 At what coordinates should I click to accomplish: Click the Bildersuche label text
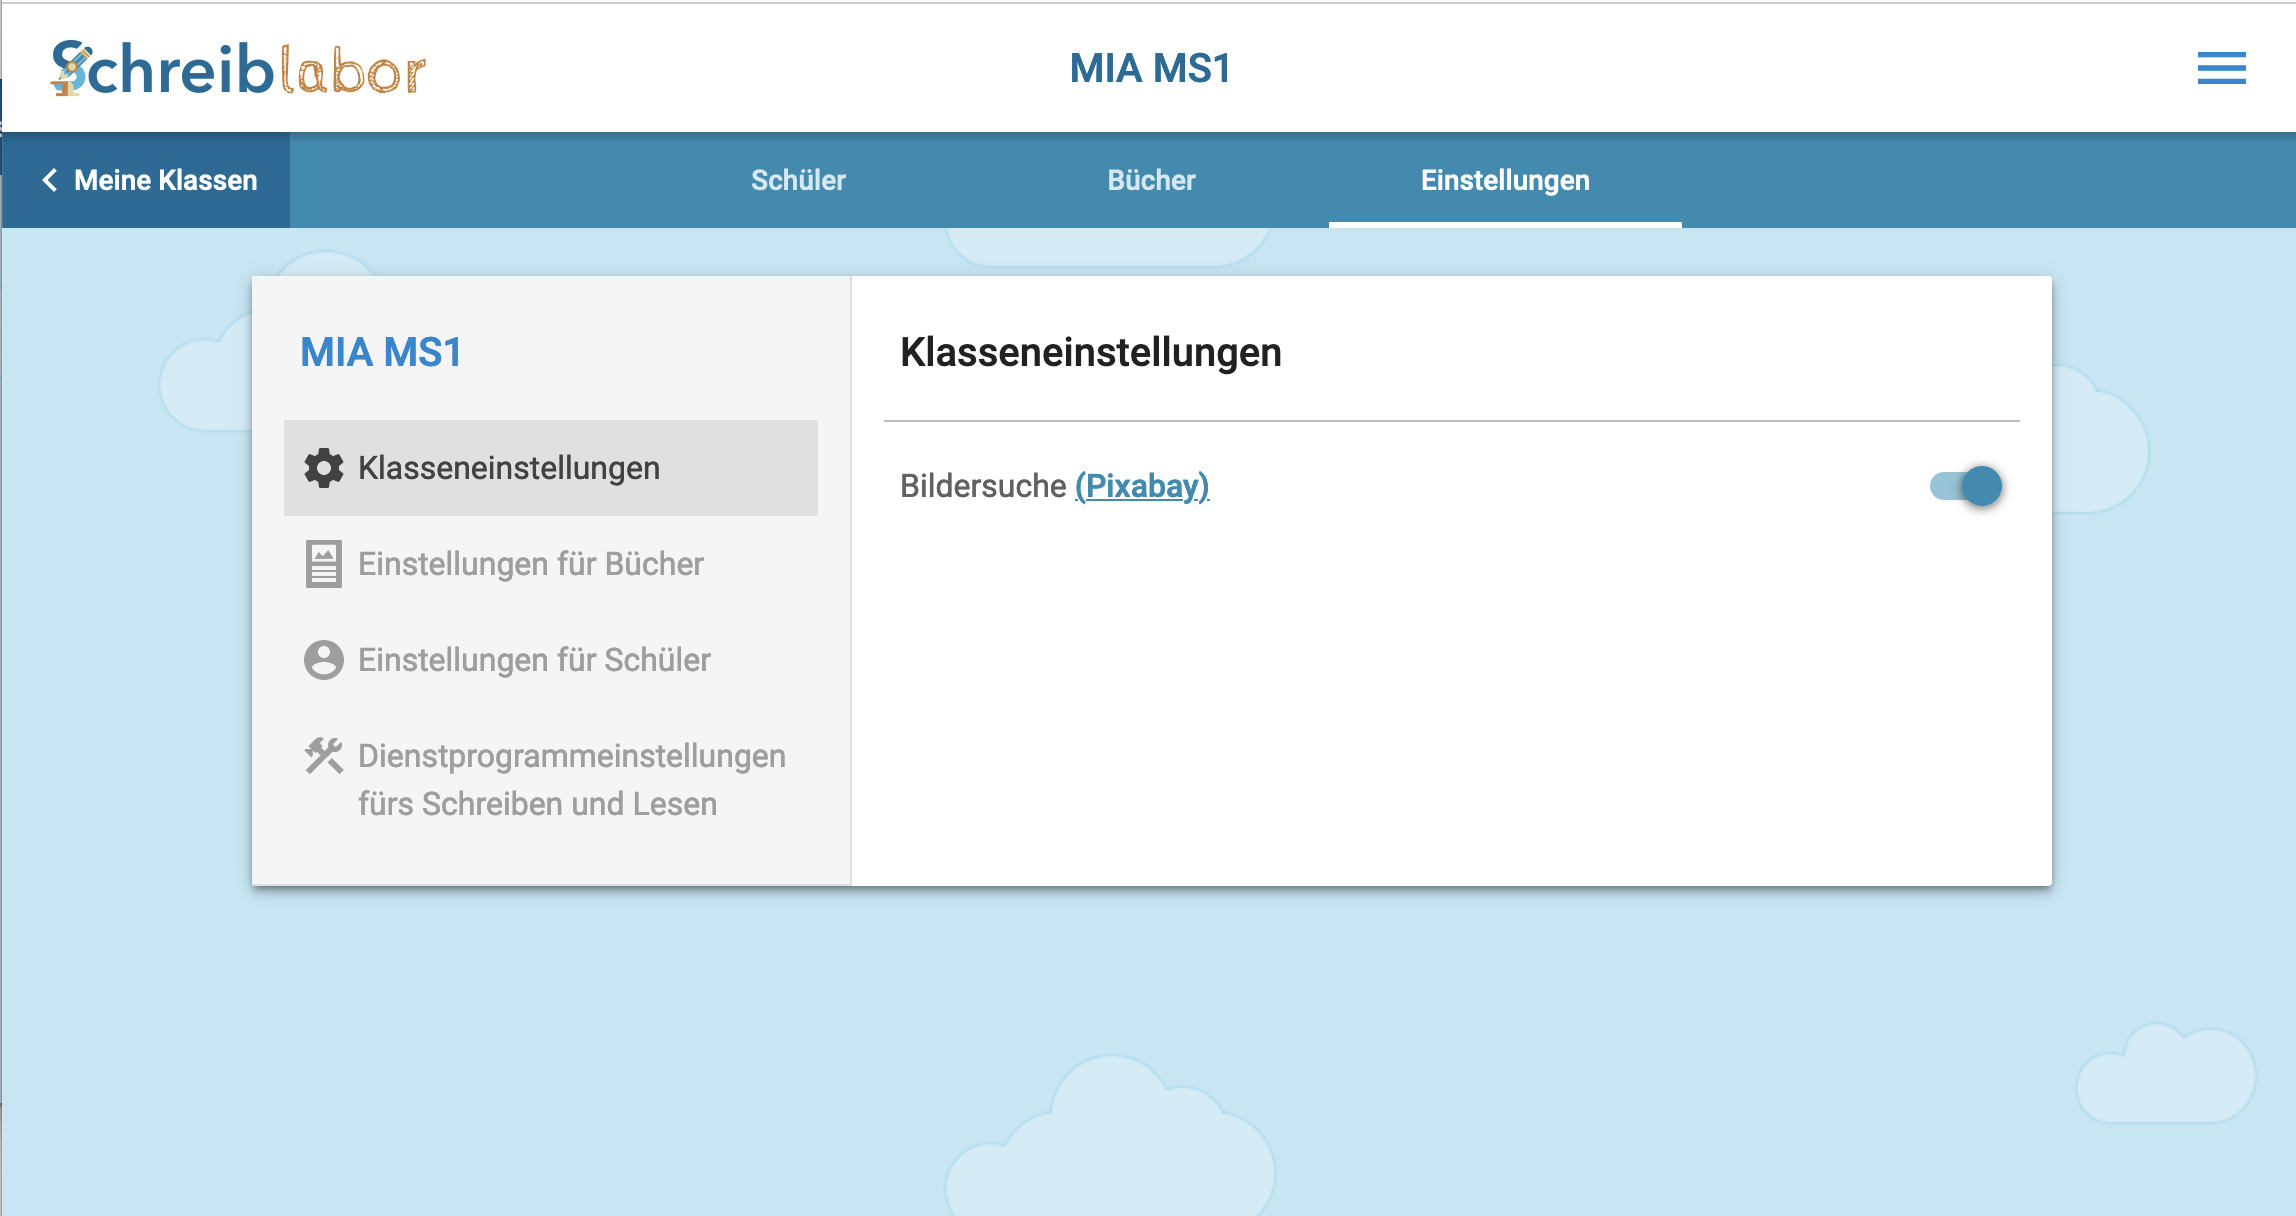click(x=982, y=486)
